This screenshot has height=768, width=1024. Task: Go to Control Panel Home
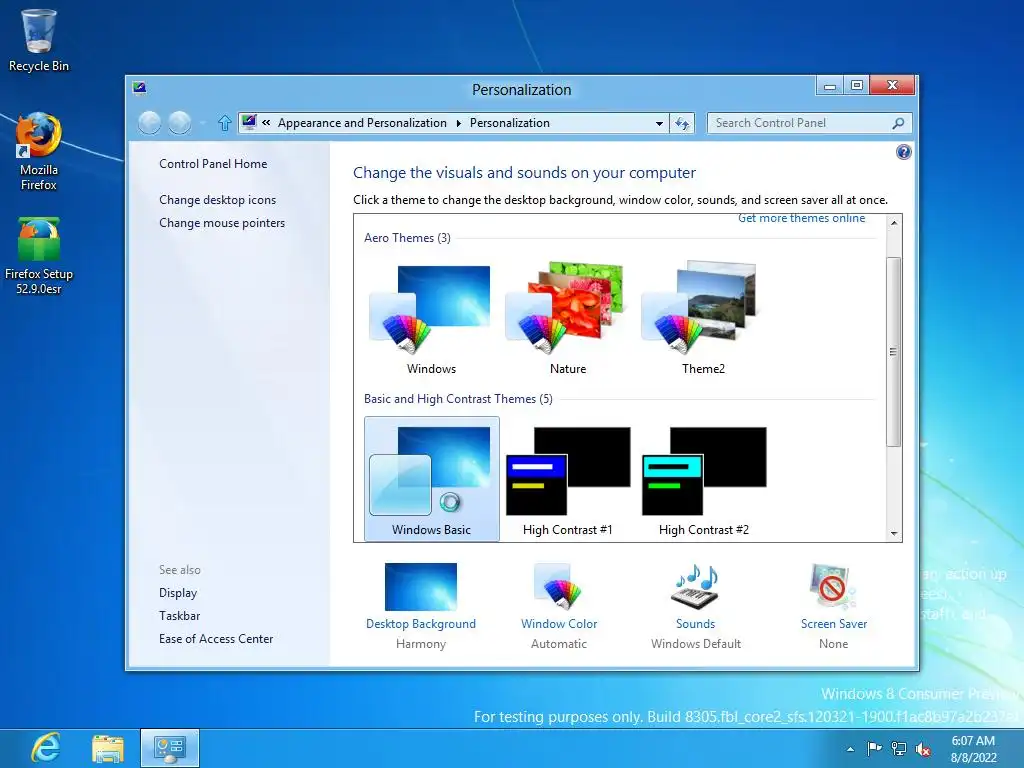coord(213,164)
